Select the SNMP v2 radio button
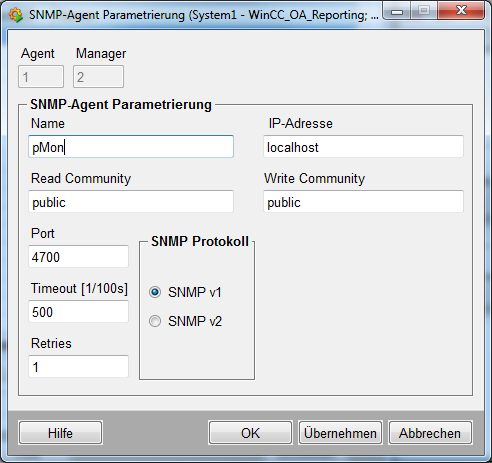Image resolution: width=492 pixels, height=463 pixels. click(155, 321)
